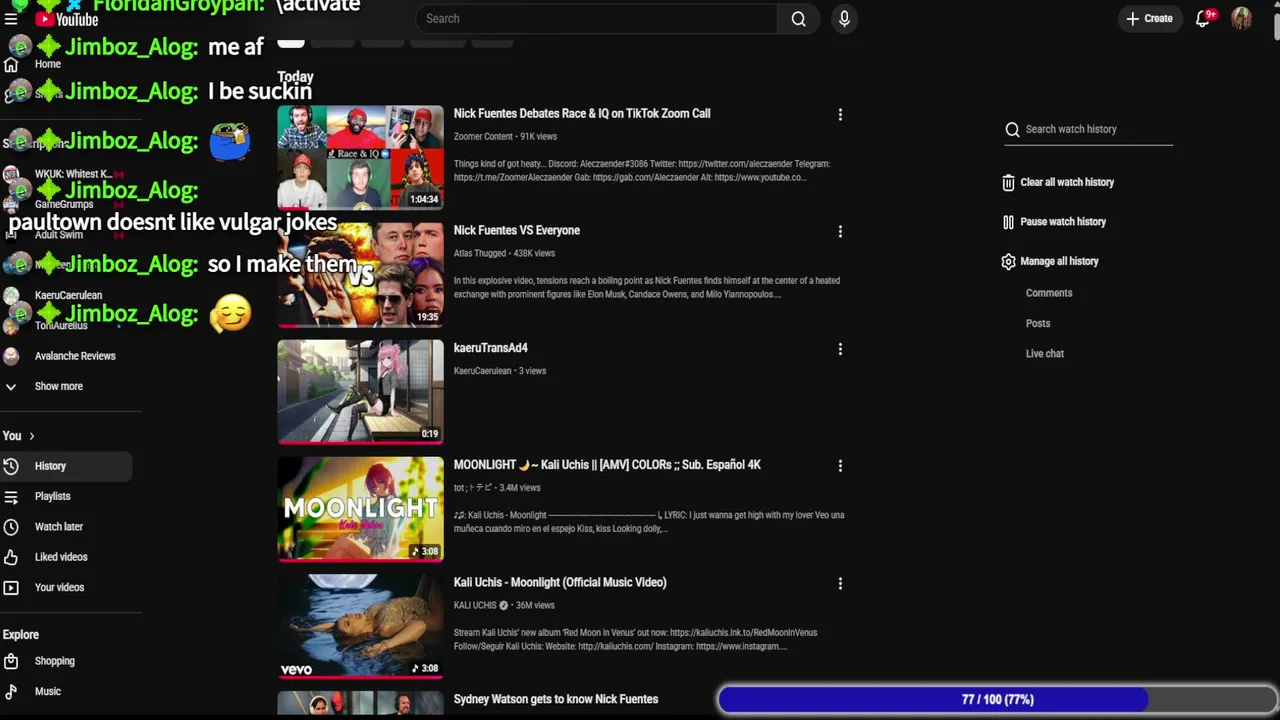Play the MOONLIGHT AMV thumbnail
This screenshot has height=720, width=1280.
click(360, 509)
